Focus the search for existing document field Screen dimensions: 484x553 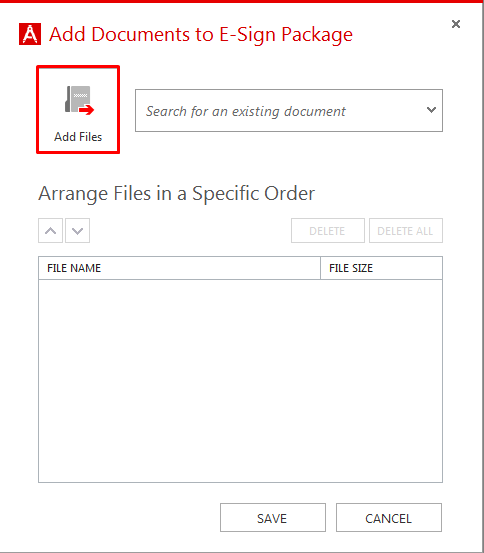pos(289,111)
